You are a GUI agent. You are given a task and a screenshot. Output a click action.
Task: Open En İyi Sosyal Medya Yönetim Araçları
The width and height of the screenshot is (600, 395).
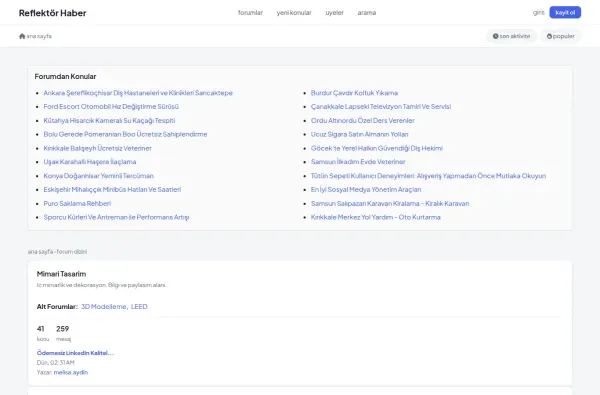coord(366,189)
